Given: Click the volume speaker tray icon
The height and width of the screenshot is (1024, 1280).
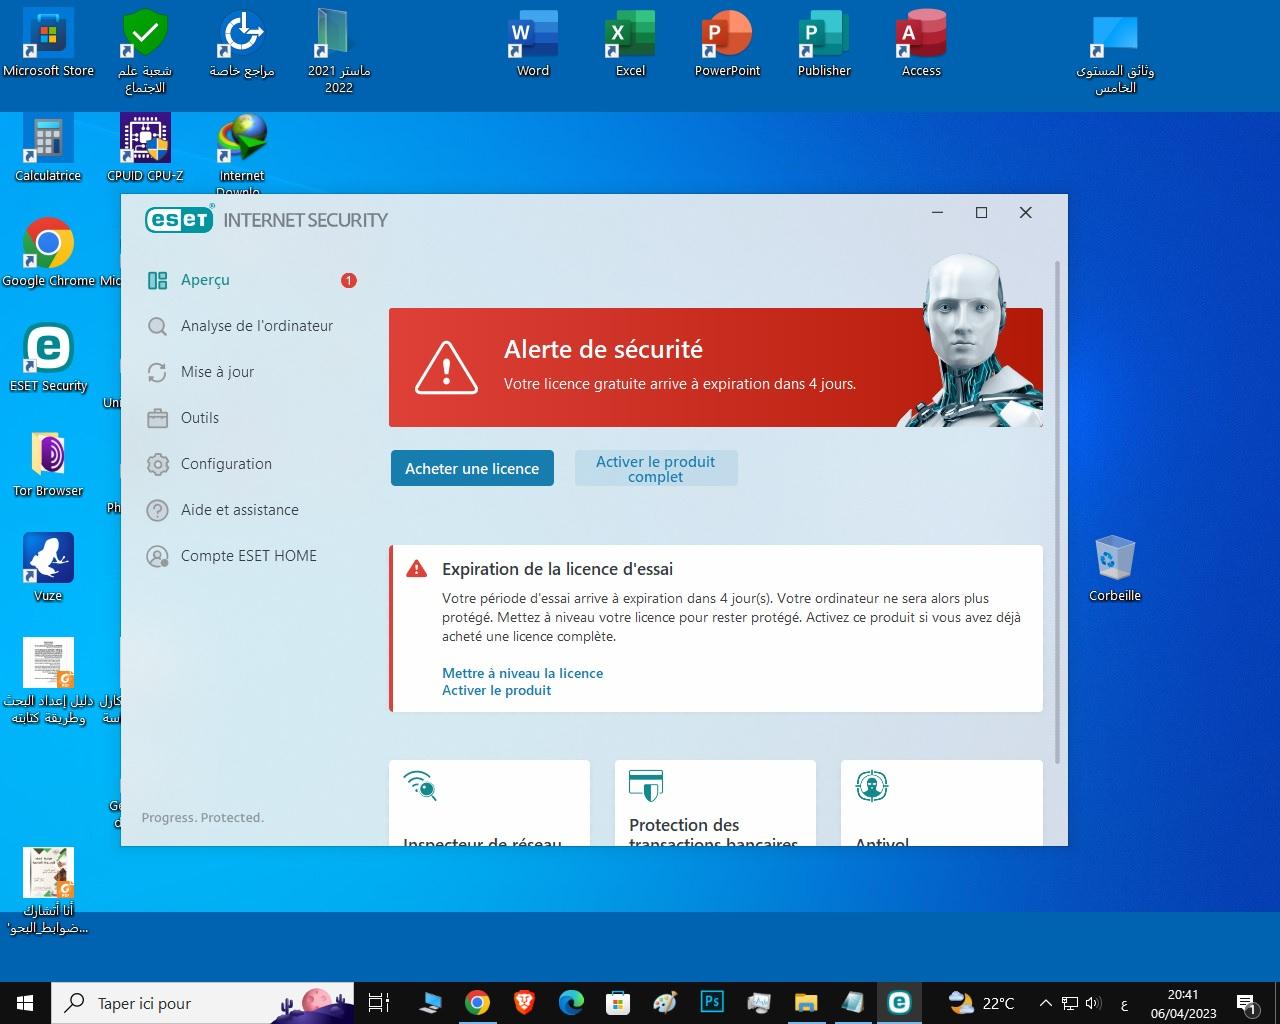Looking at the screenshot, I should click(1093, 1003).
